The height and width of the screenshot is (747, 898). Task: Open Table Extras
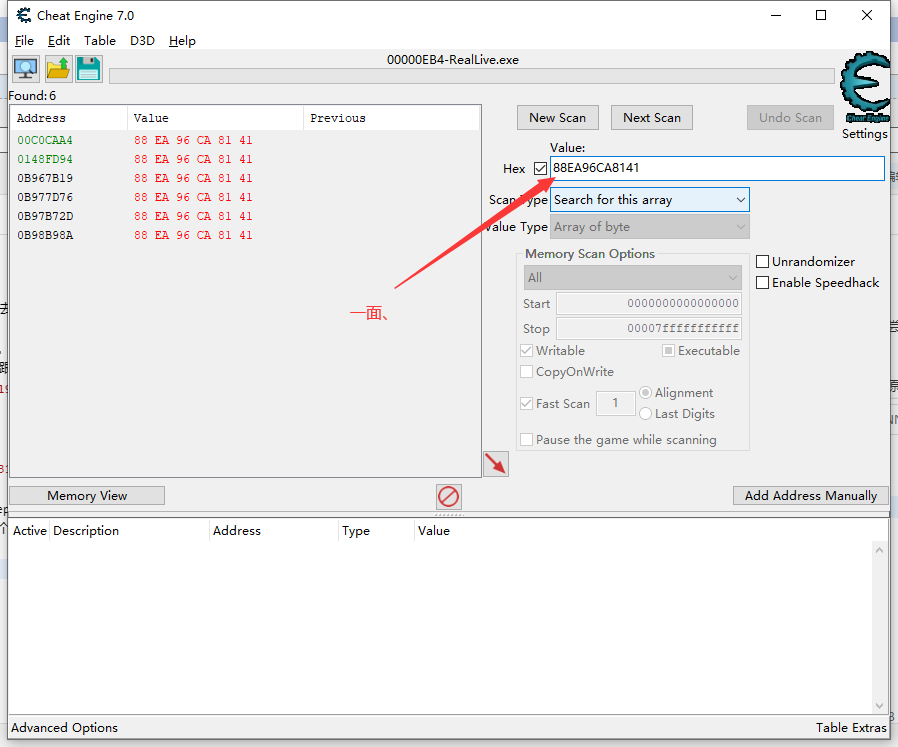click(851, 728)
